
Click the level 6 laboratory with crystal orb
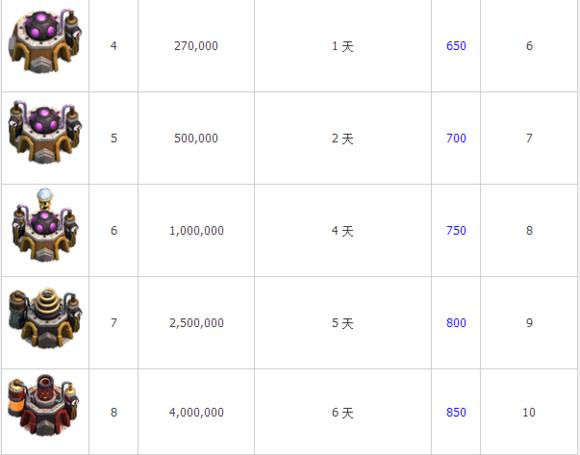click(x=45, y=225)
